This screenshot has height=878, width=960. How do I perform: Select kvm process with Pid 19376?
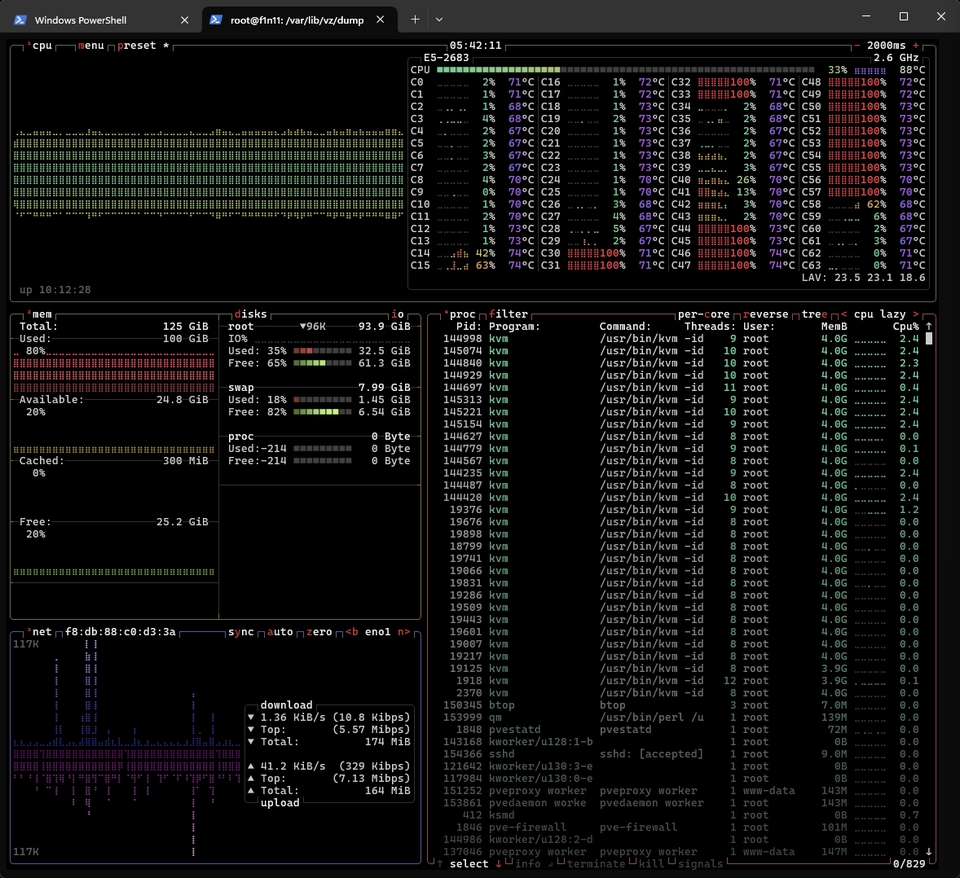[681, 510]
